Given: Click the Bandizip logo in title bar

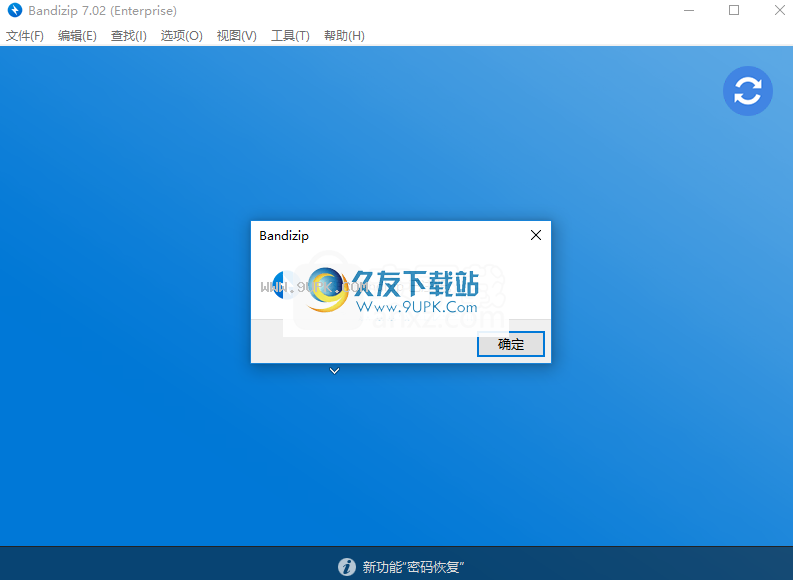Looking at the screenshot, I should coord(15,10).
